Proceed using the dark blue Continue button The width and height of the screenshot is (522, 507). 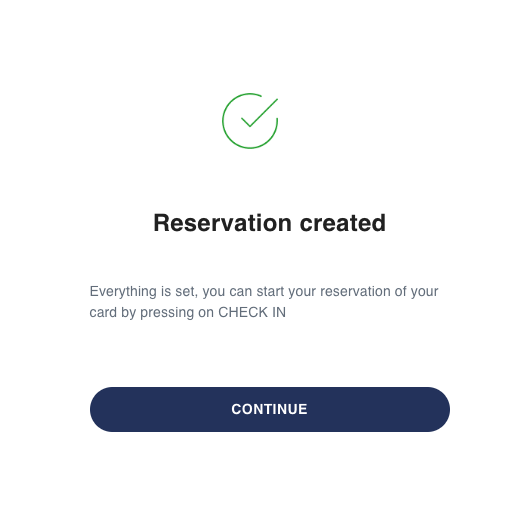(270, 409)
